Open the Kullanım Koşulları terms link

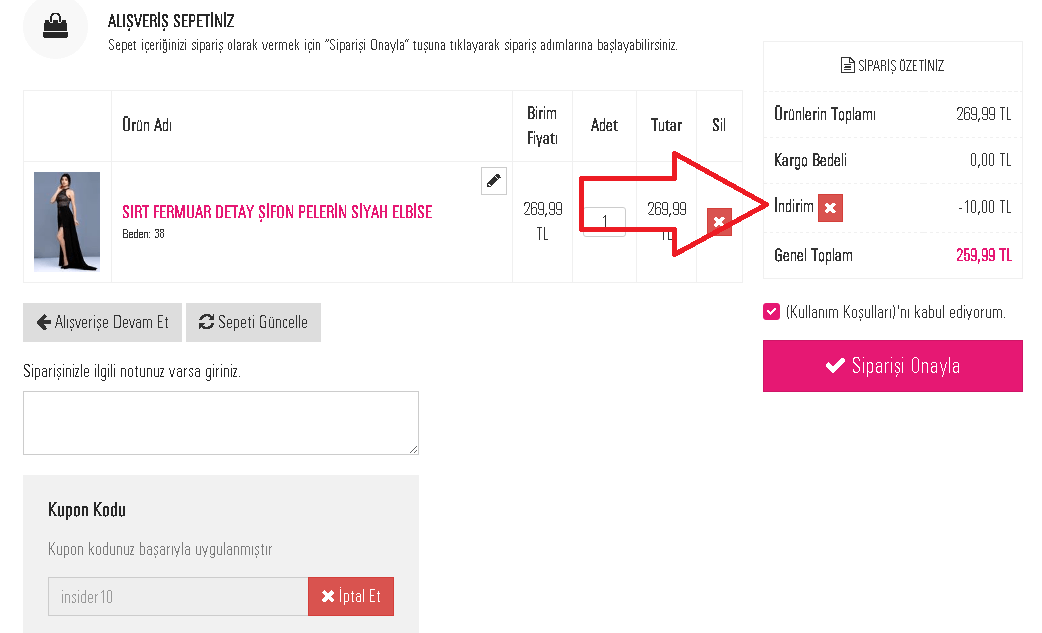842,312
